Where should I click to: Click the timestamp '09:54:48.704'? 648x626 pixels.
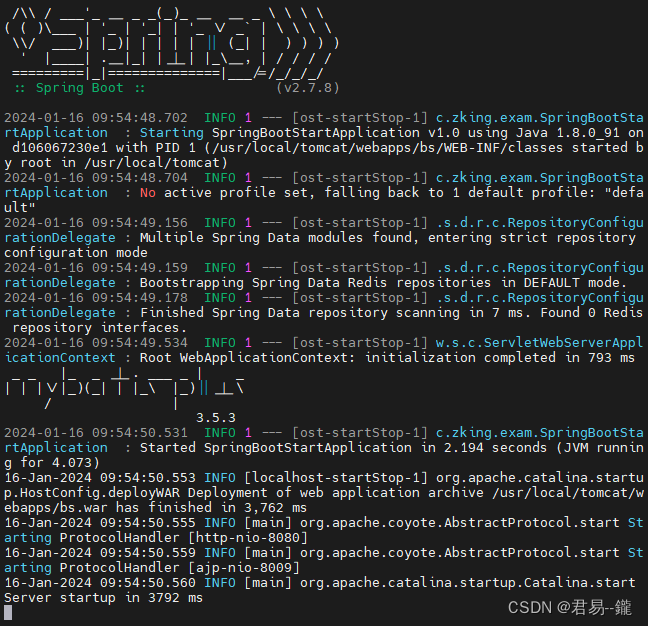(140, 178)
